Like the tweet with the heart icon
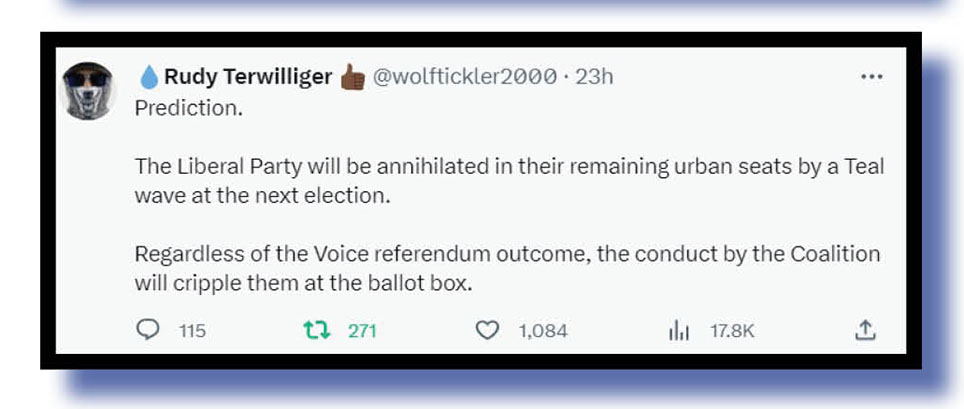This screenshot has width=964, height=409. pyautogui.click(x=487, y=330)
